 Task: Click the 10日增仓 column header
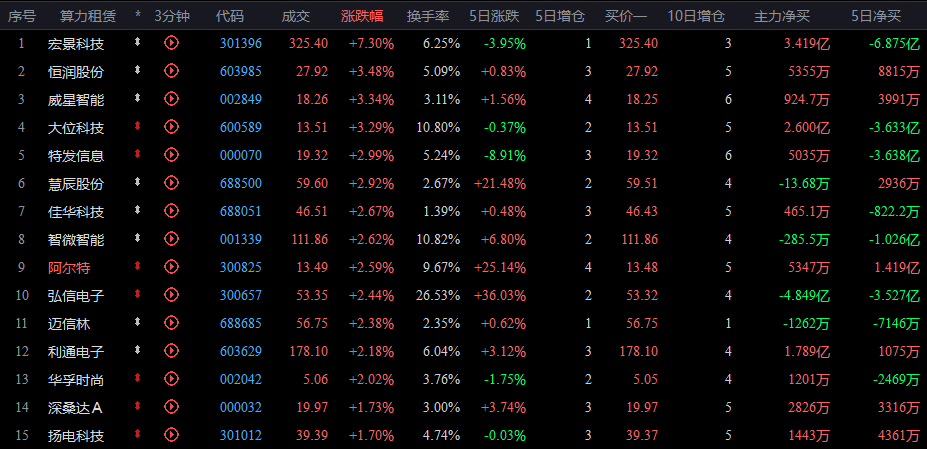pos(696,16)
